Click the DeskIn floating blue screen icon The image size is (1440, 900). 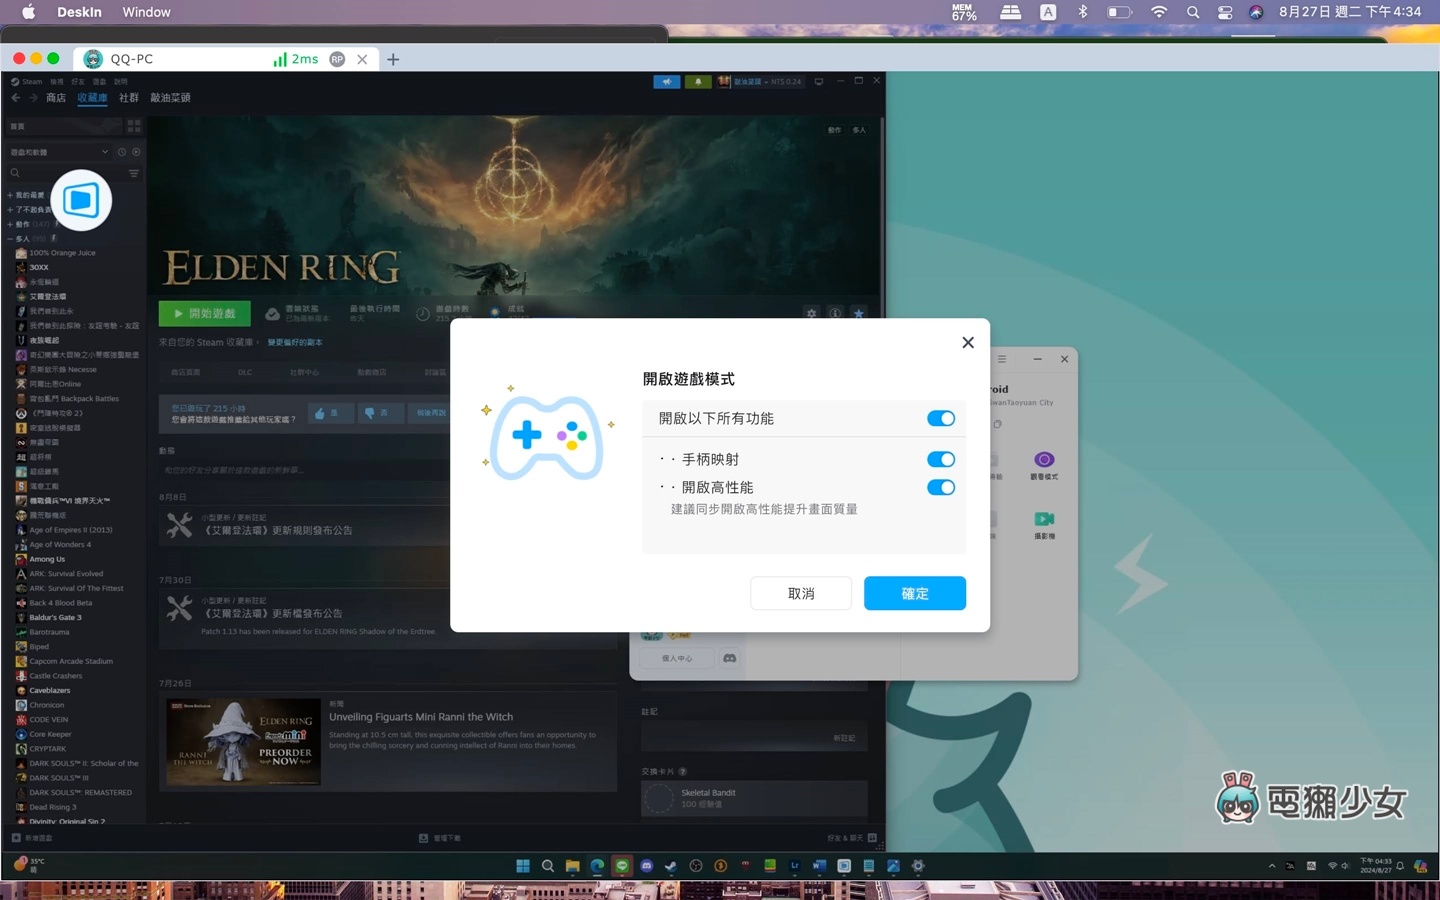[81, 200]
